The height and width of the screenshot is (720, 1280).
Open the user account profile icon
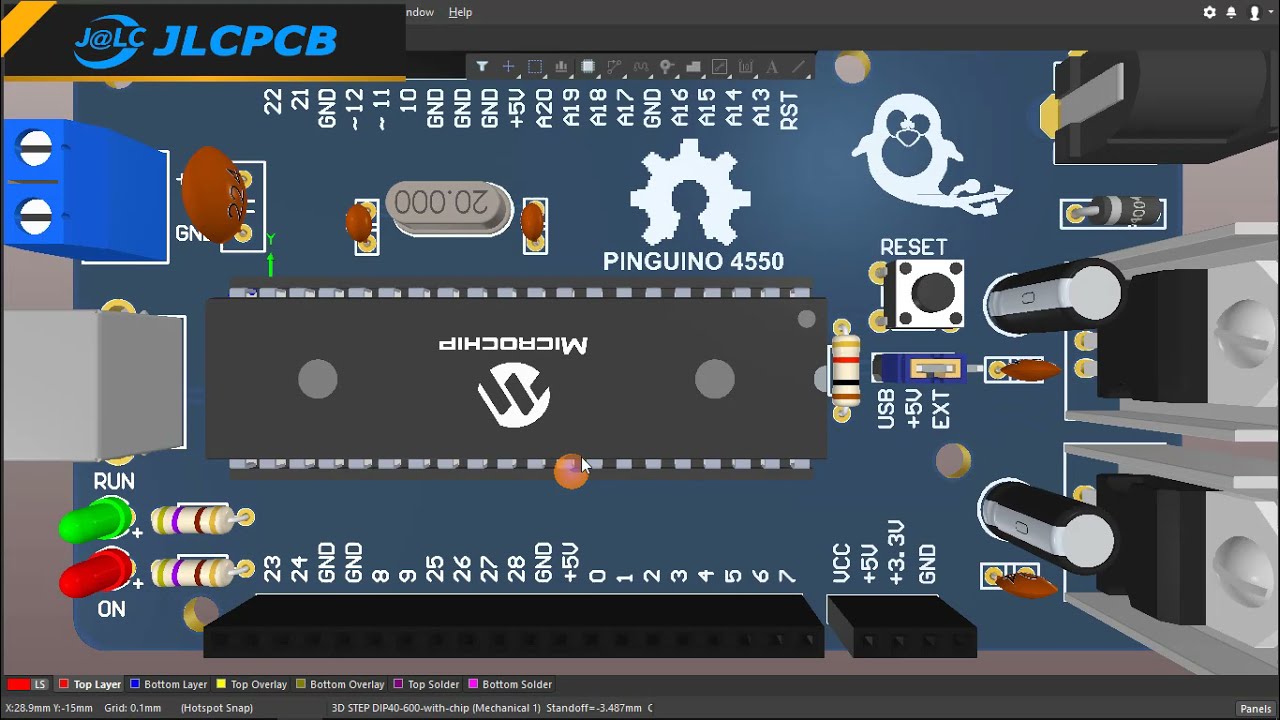coord(1254,13)
